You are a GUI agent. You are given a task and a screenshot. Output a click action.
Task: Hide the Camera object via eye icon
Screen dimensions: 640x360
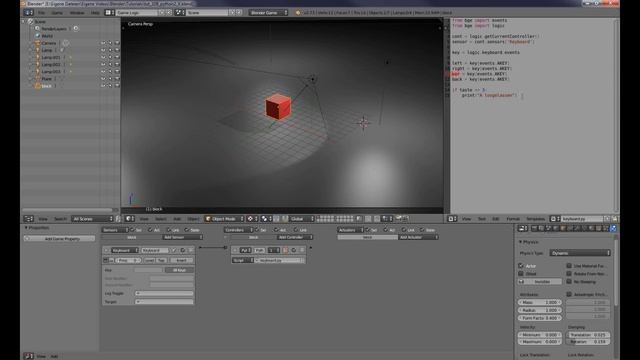coord(103,43)
